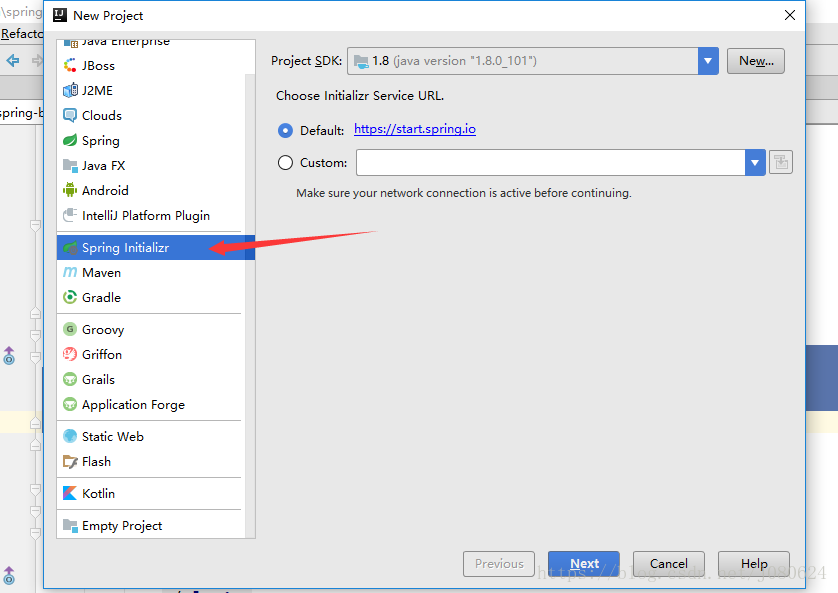Click New... SDK button
Viewport: 838px width, 593px height.
tap(756, 61)
